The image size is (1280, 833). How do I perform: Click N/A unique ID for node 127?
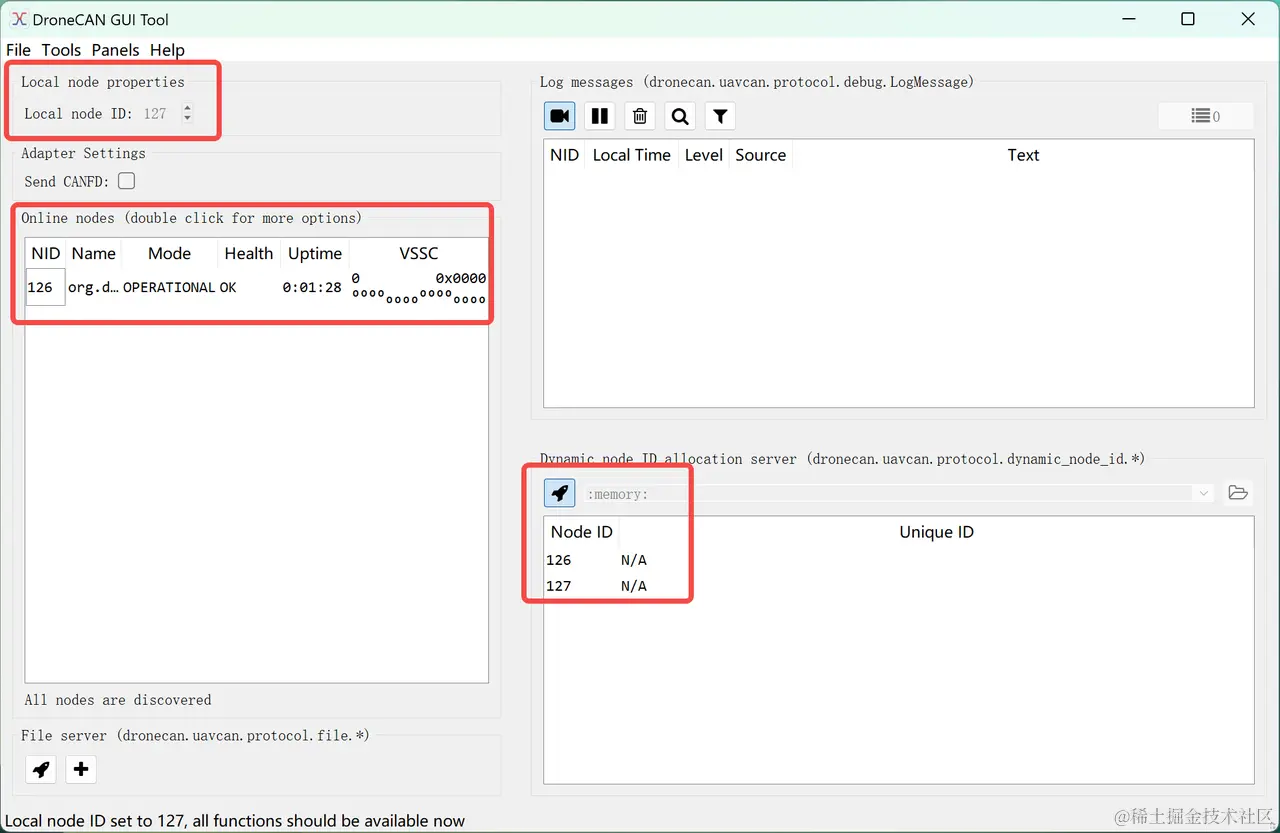(x=634, y=586)
